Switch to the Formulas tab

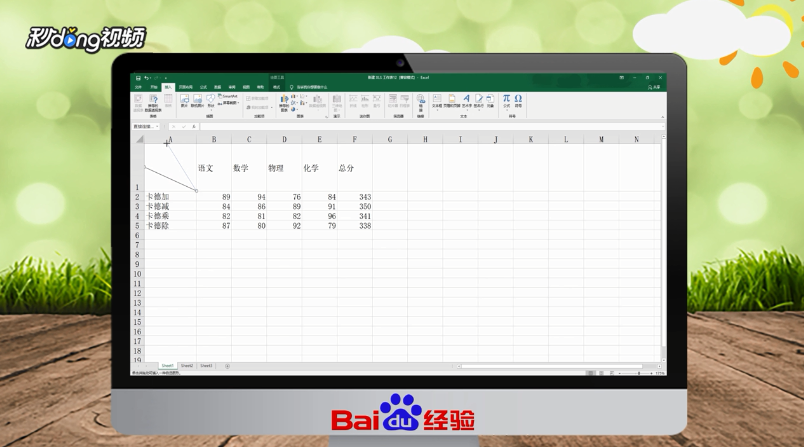tap(203, 87)
